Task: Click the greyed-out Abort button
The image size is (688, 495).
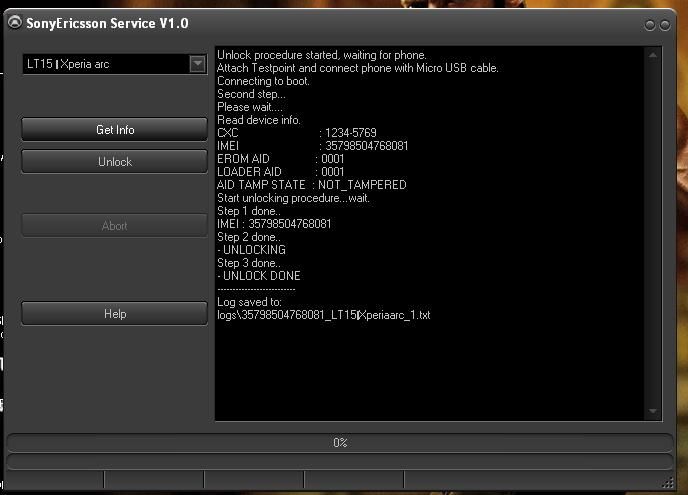Action: 114,226
